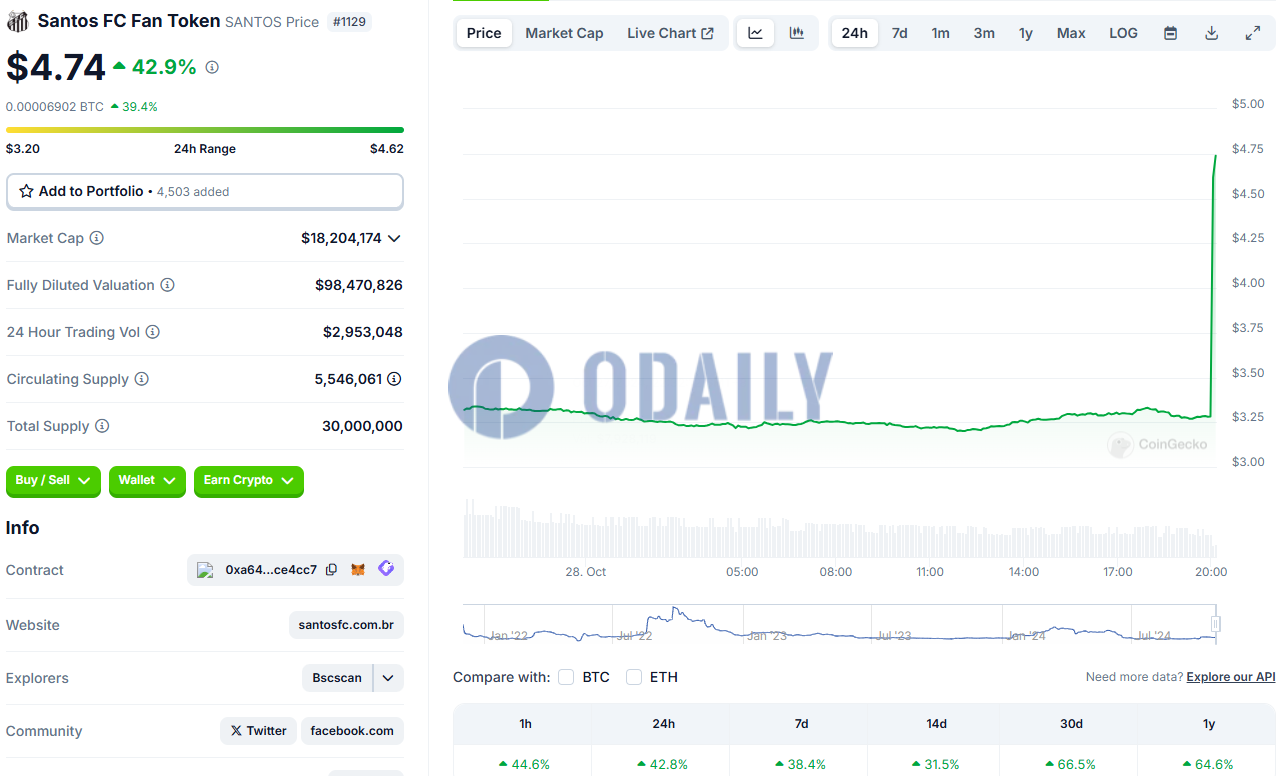The height and width of the screenshot is (776, 1281).
Task: Toggle BTC comparison checkbox
Action: pyautogui.click(x=566, y=677)
